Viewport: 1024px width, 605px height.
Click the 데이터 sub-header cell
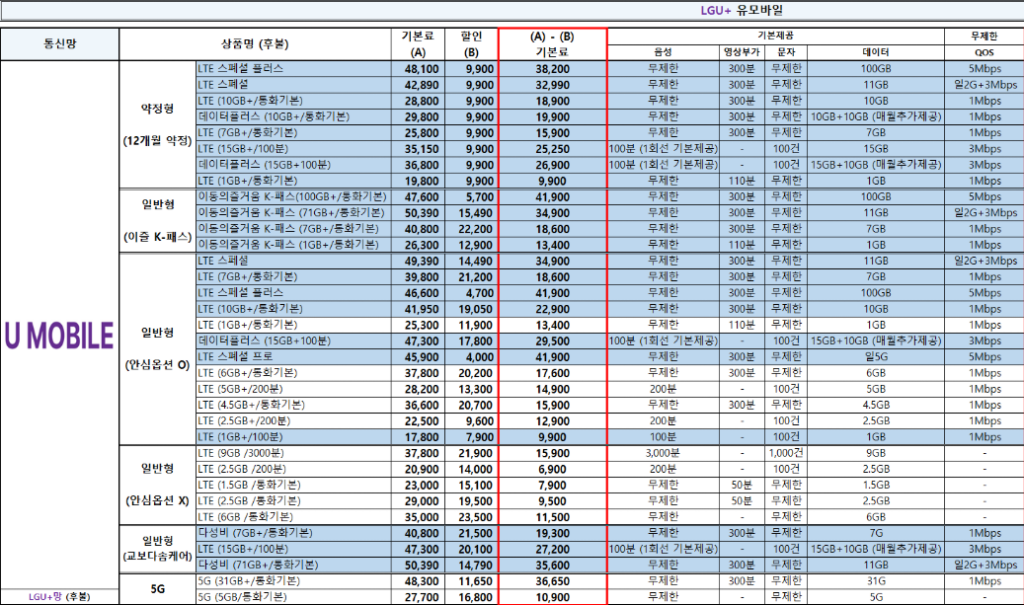875,52
